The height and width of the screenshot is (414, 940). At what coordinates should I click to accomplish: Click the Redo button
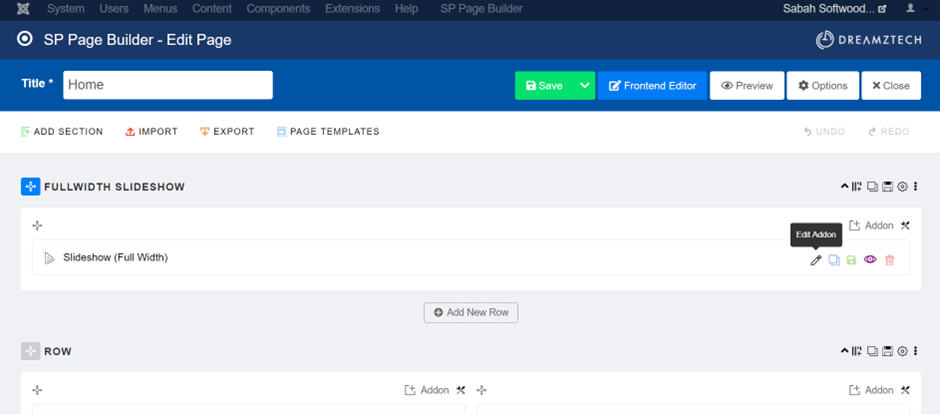pos(889,132)
